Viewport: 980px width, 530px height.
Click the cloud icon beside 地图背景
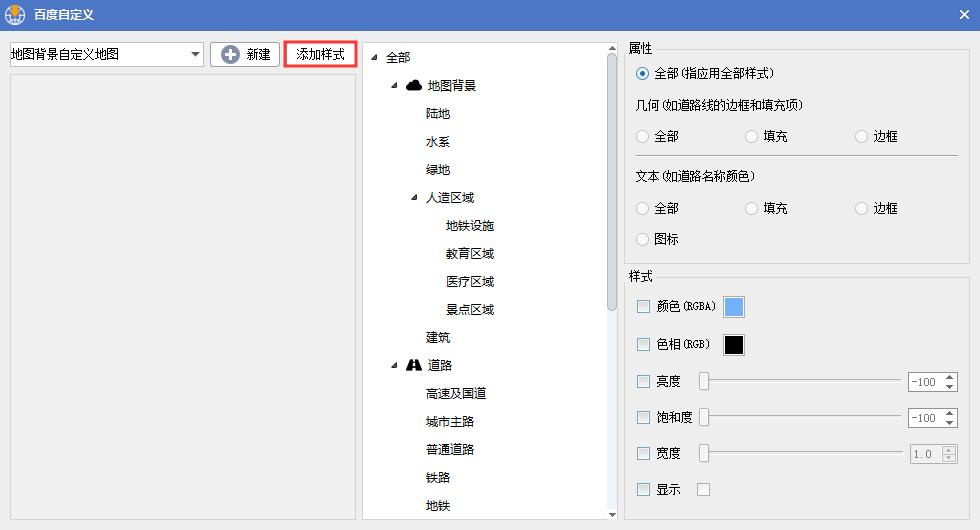(x=414, y=86)
